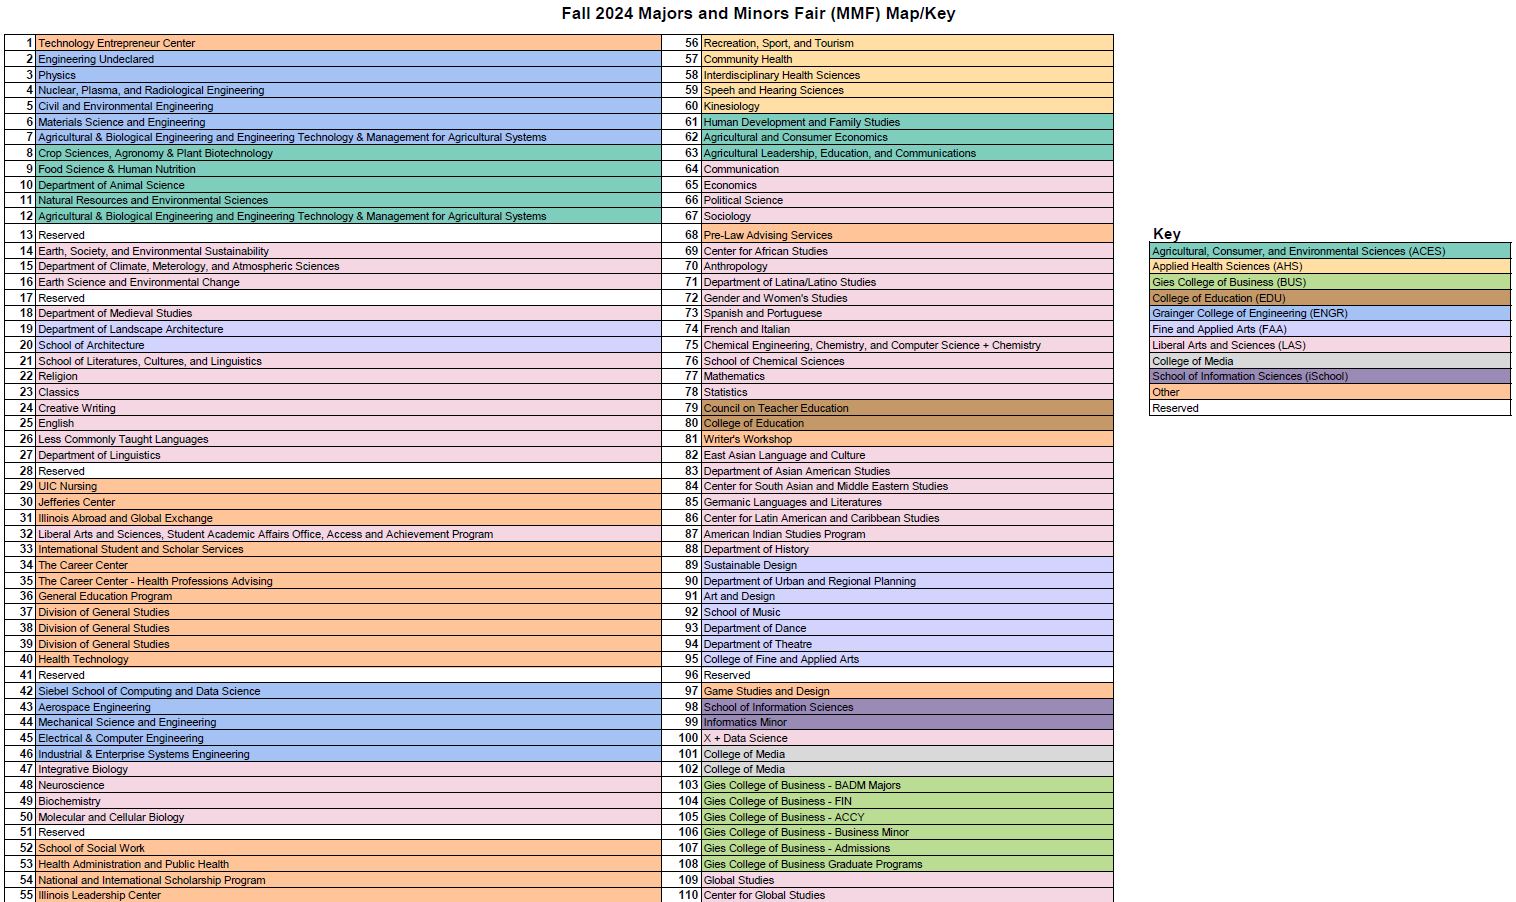Select 'Department of Landscape Architecture' row
This screenshot has height=902, width=1516.
tap(348, 329)
